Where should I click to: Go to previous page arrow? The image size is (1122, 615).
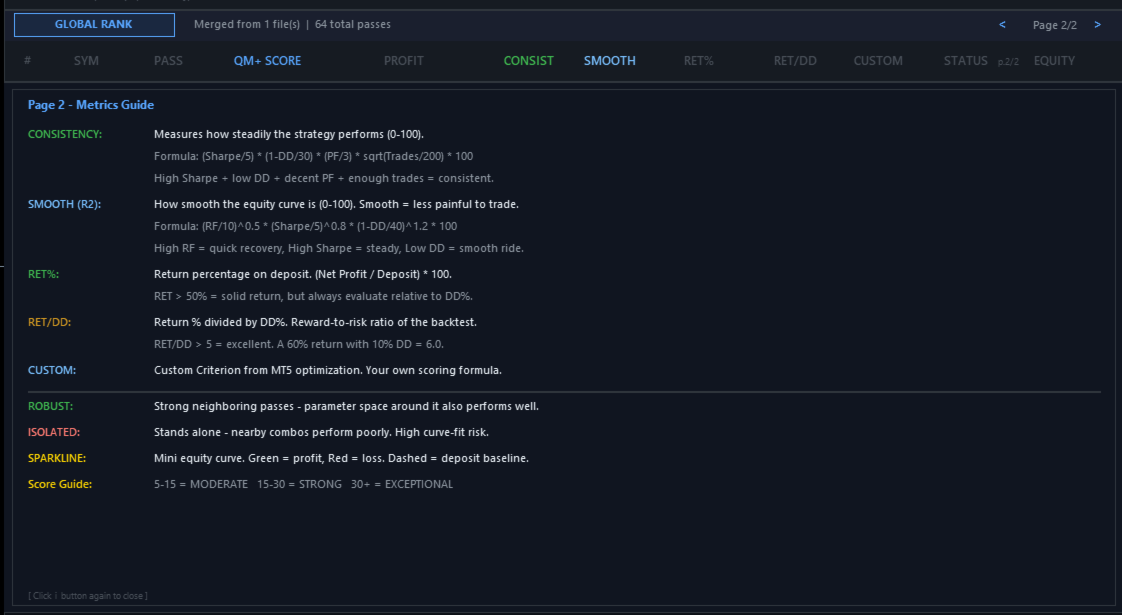1002,25
